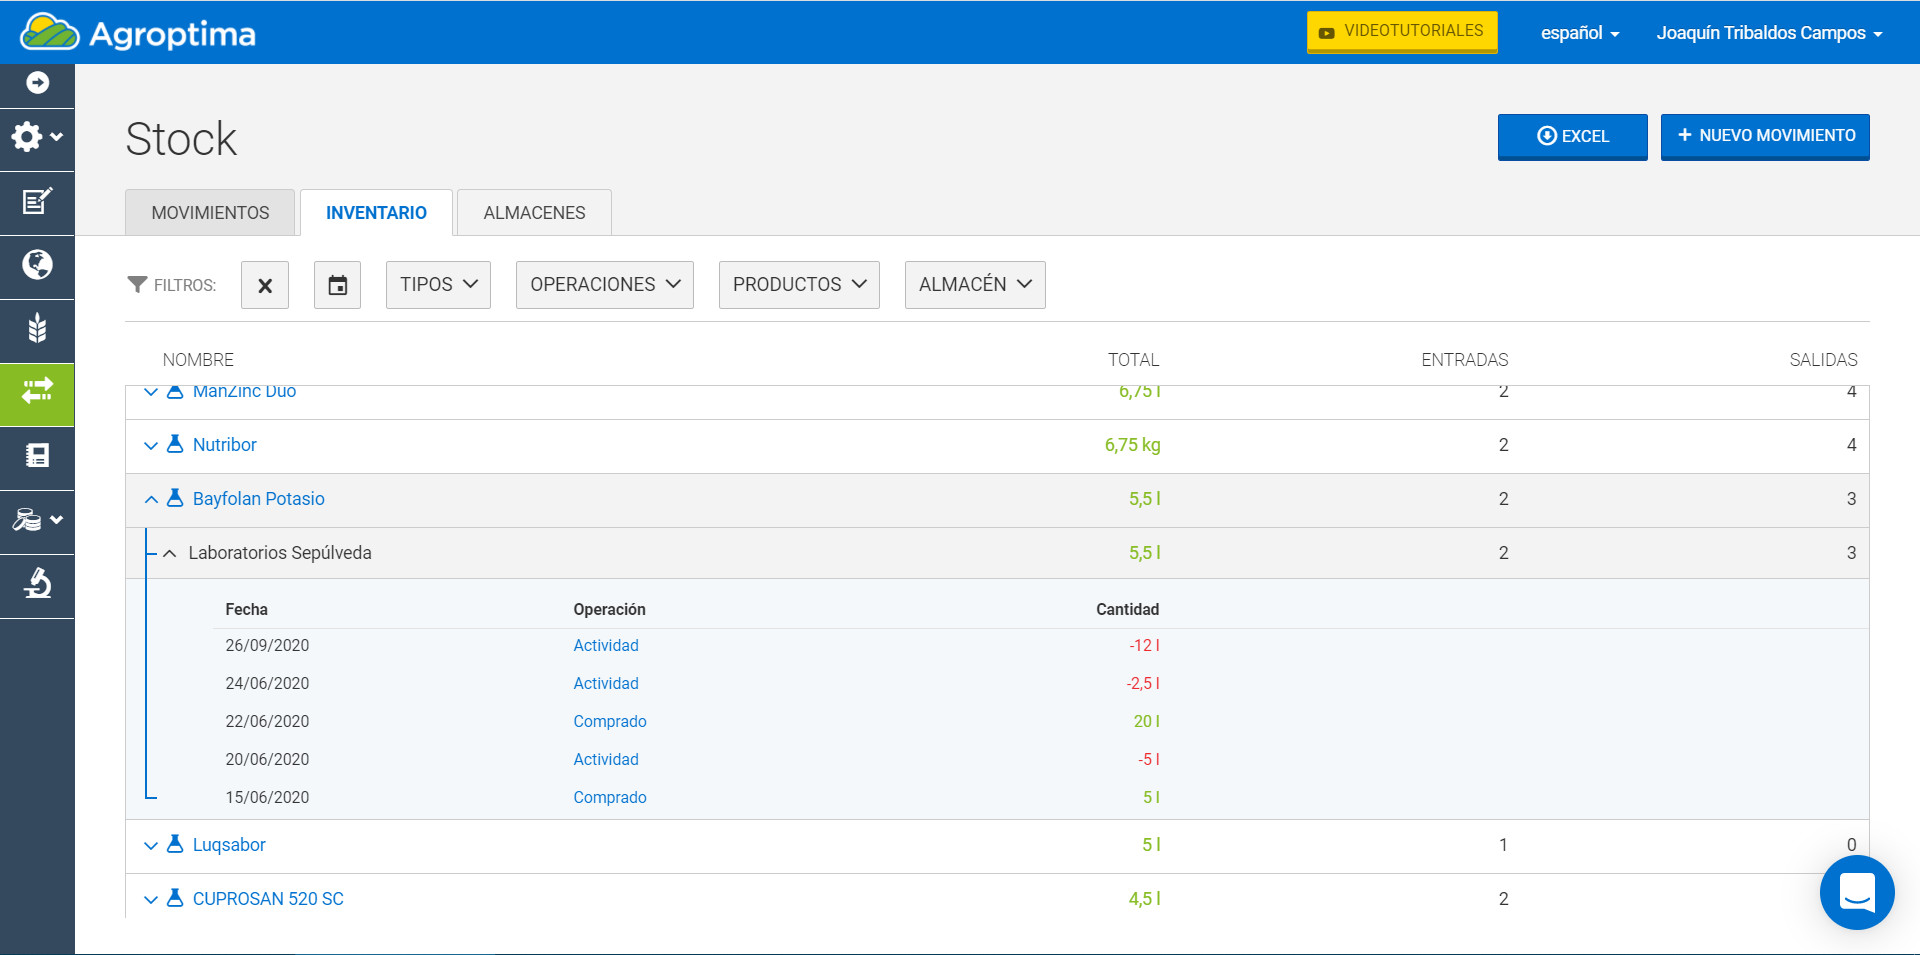Screen dimensions: 1920x955
Task: Open the Comprado operation from 22/06/2020
Action: (609, 721)
